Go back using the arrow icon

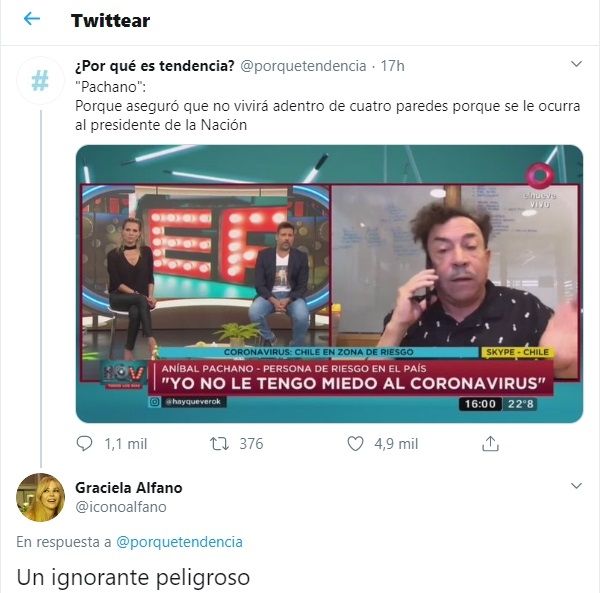32,18
